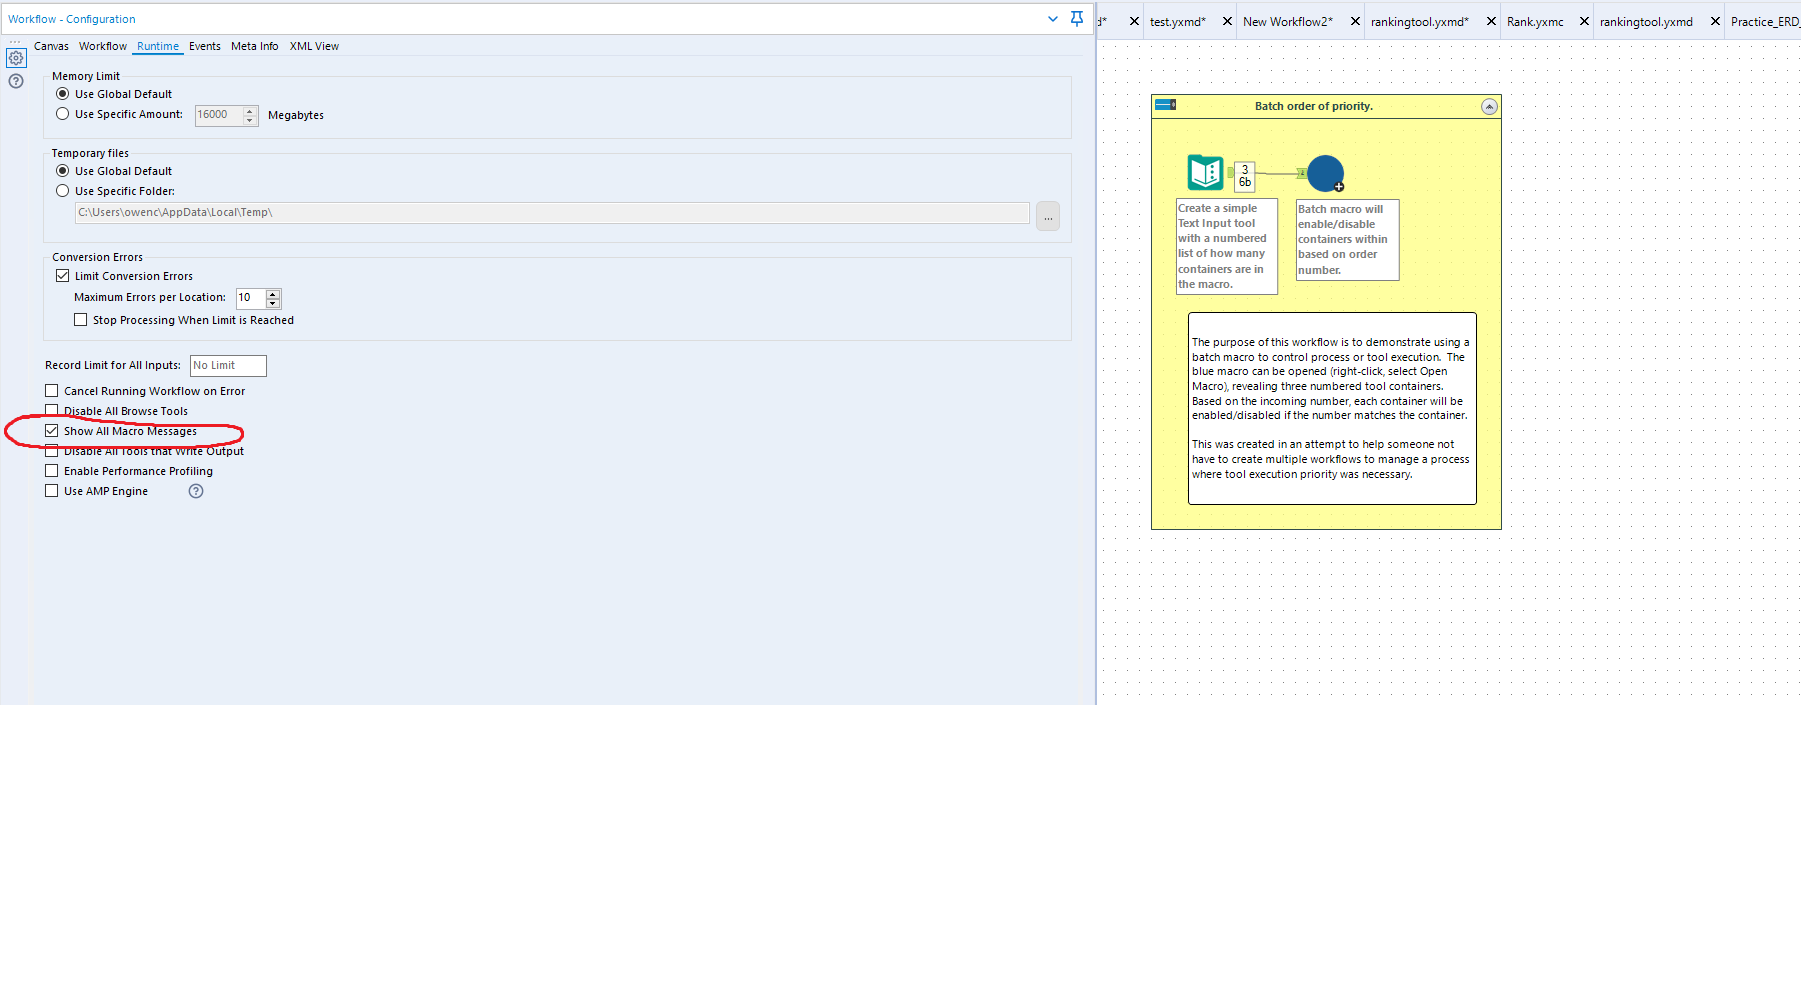Click the help question mark icon in sidebar
This screenshot has height=1000, width=1801.
click(16, 81)
